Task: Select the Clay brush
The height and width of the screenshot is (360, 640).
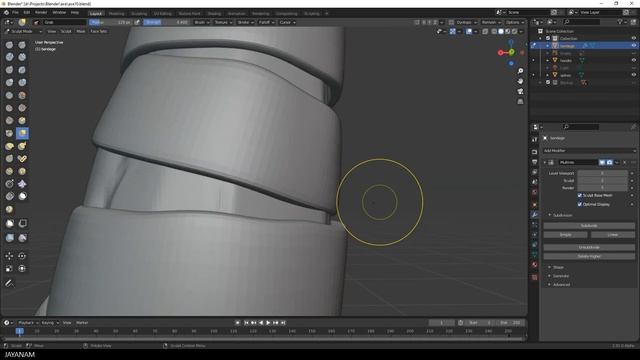Action: tap(9, 57)
